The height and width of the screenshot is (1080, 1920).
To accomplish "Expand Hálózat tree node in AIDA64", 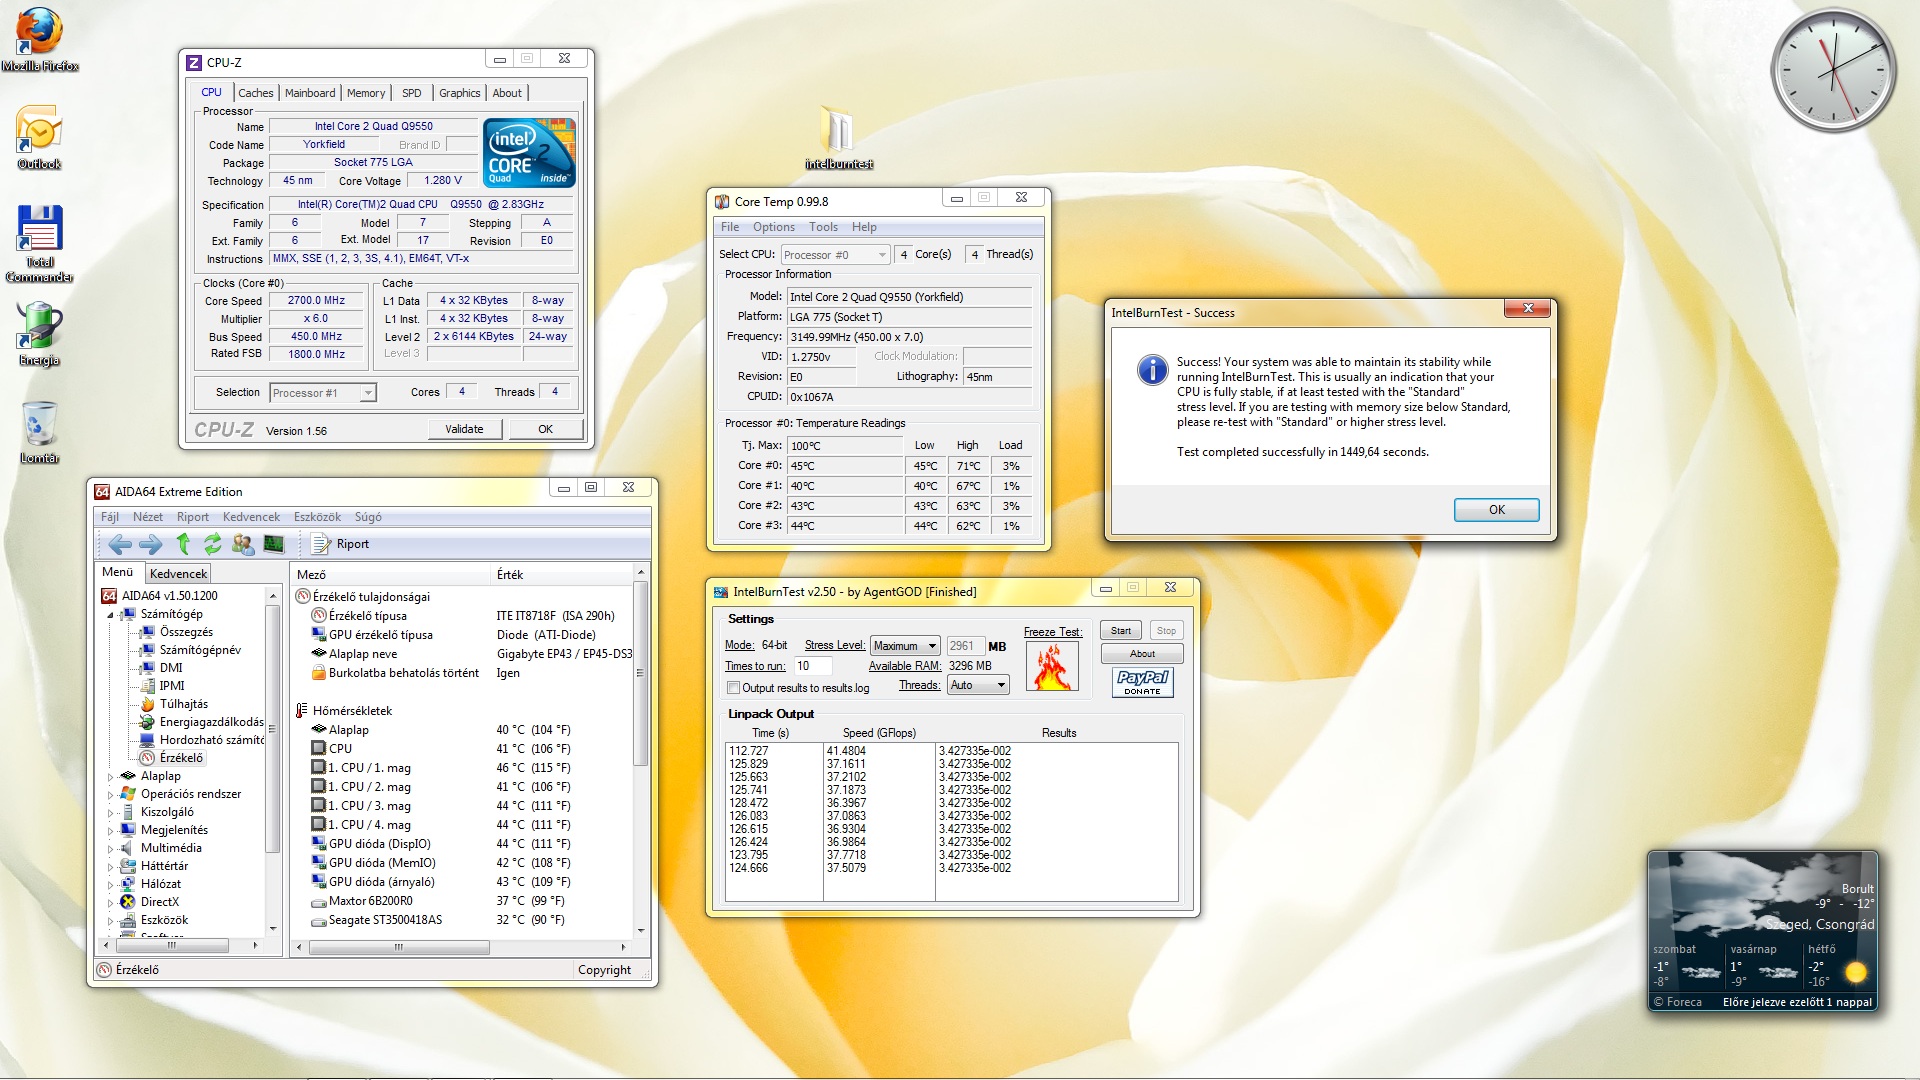I will click(110, 885).
